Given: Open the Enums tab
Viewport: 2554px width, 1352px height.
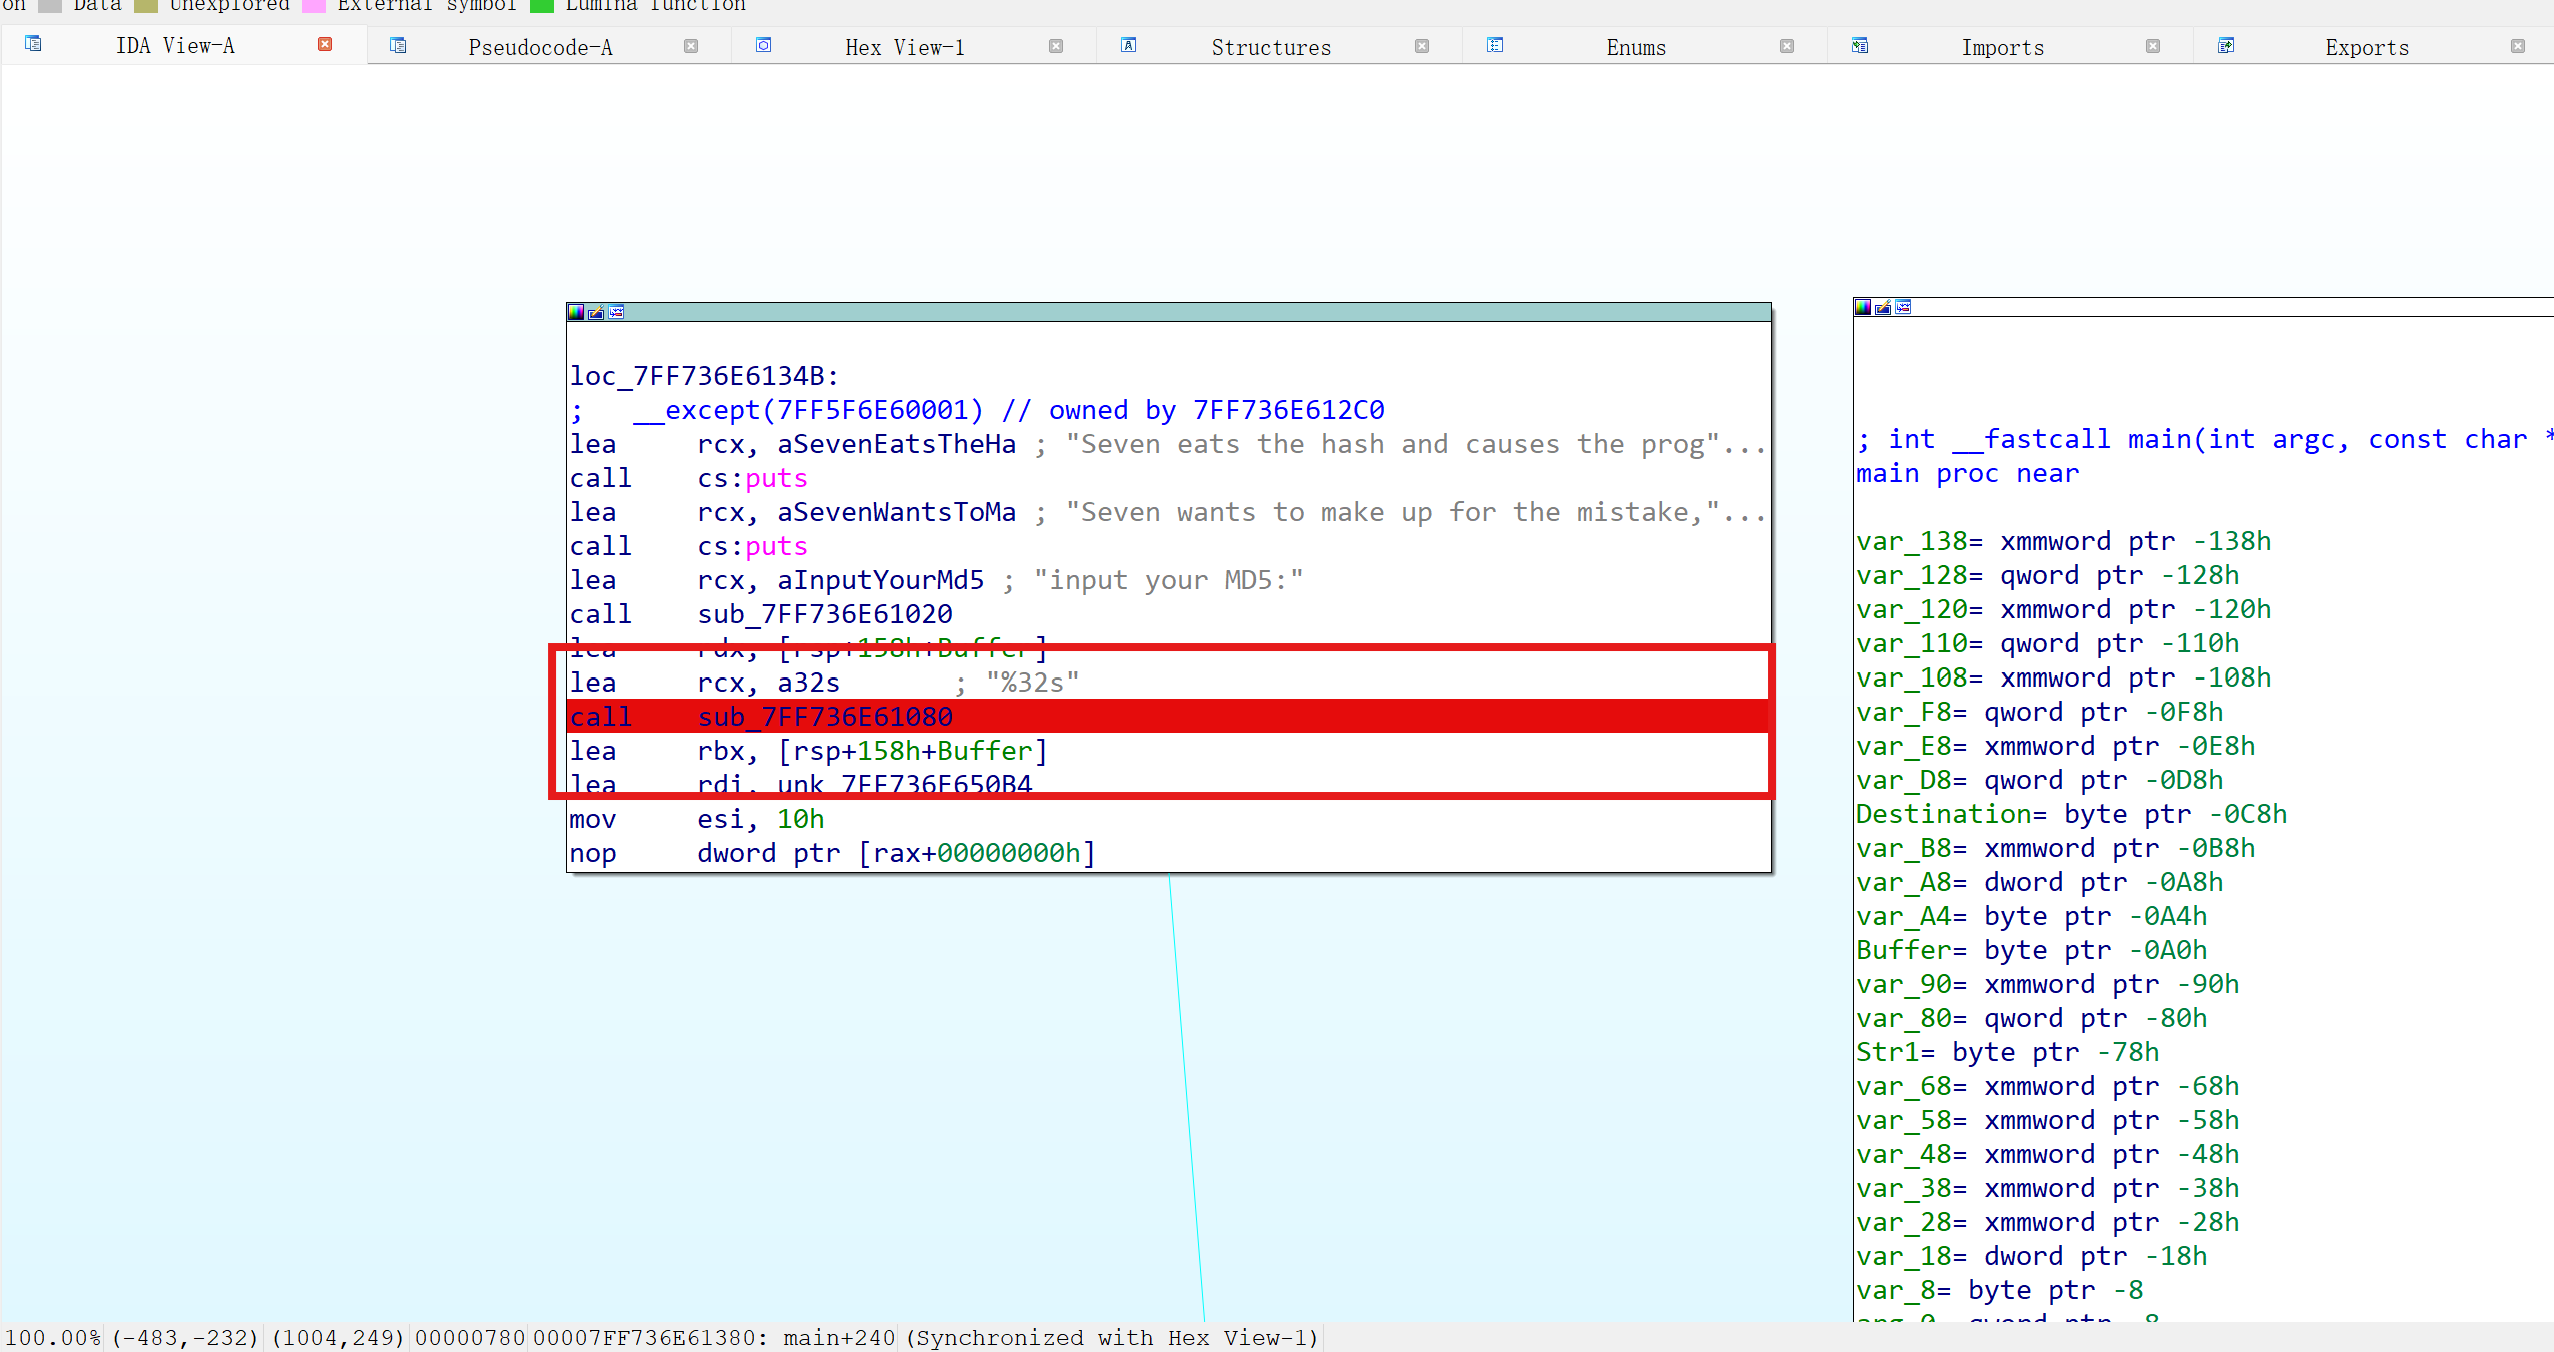Looking at the screenshot, I should tap(1636, 47).
